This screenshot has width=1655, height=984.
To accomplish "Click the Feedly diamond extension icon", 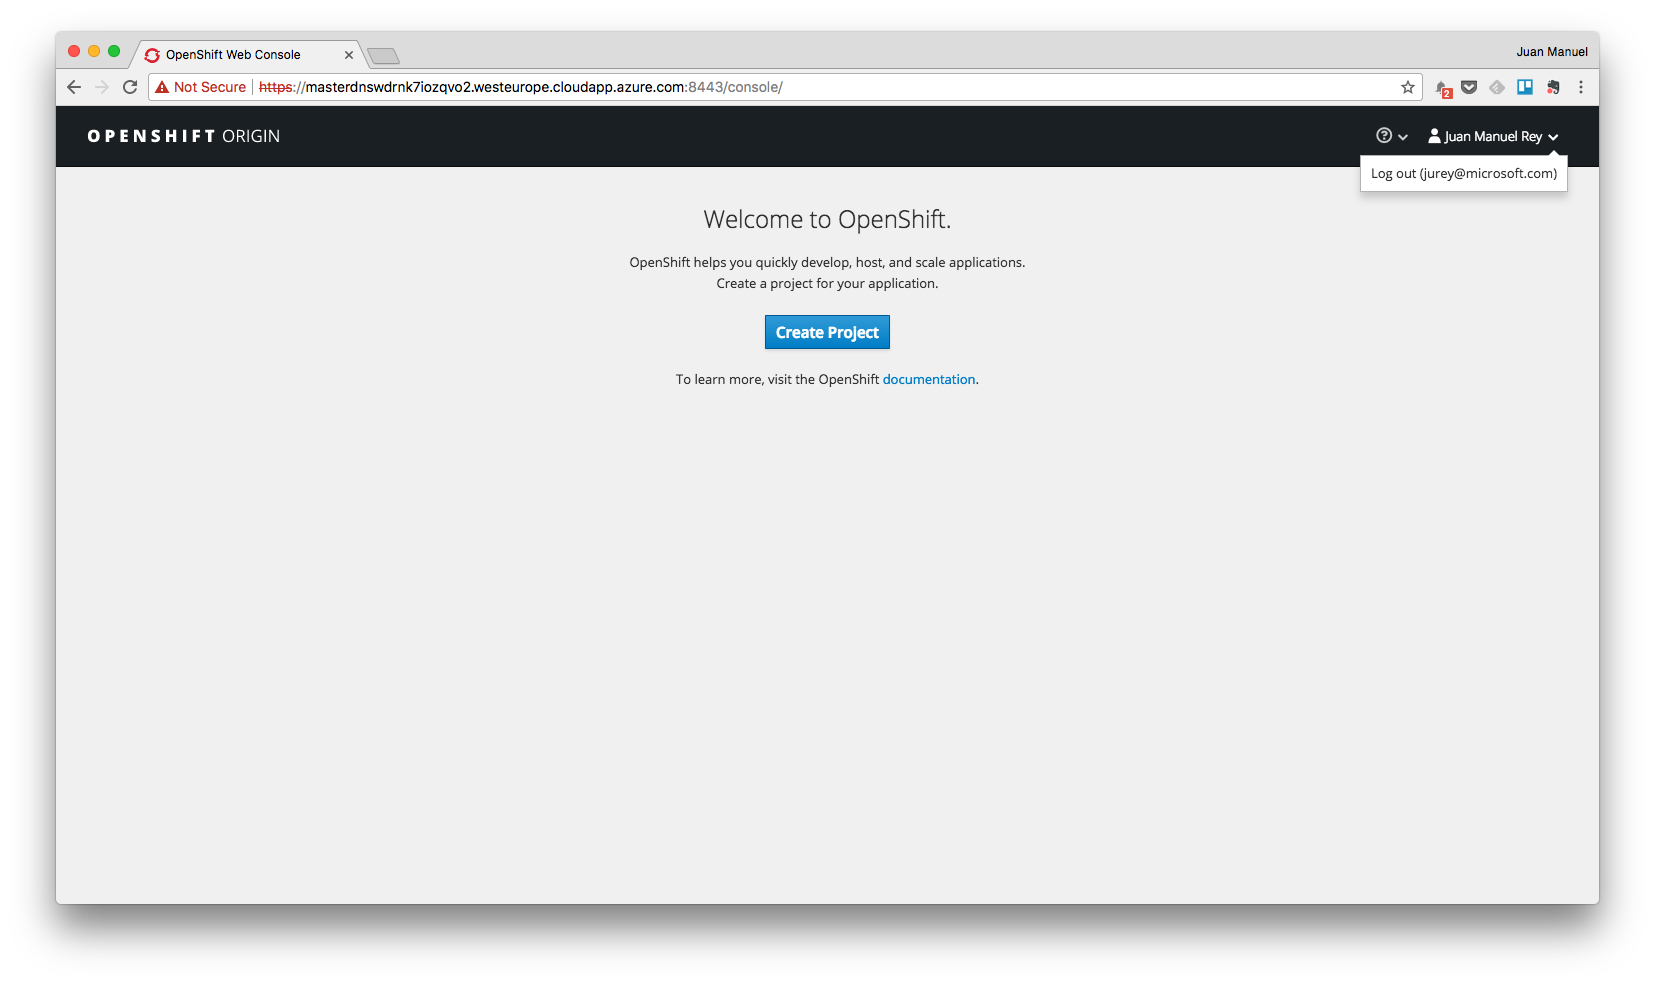I will [1497, 87].
